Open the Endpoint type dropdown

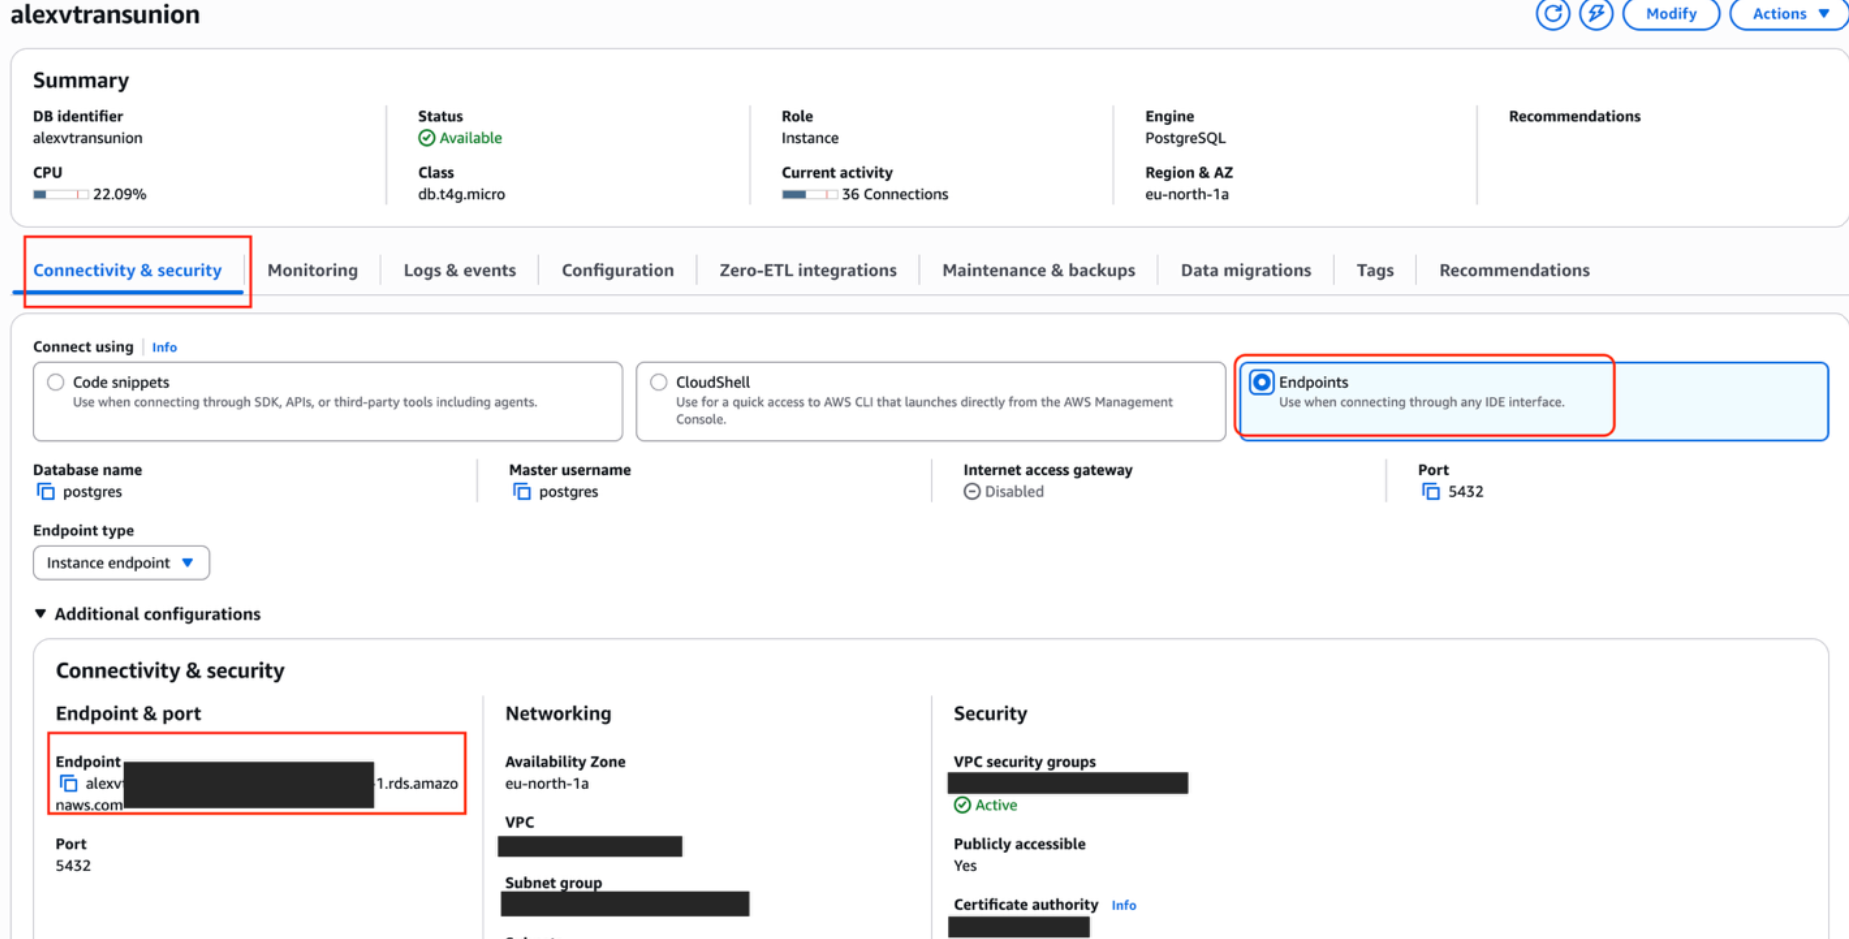(x=121, y=563)
